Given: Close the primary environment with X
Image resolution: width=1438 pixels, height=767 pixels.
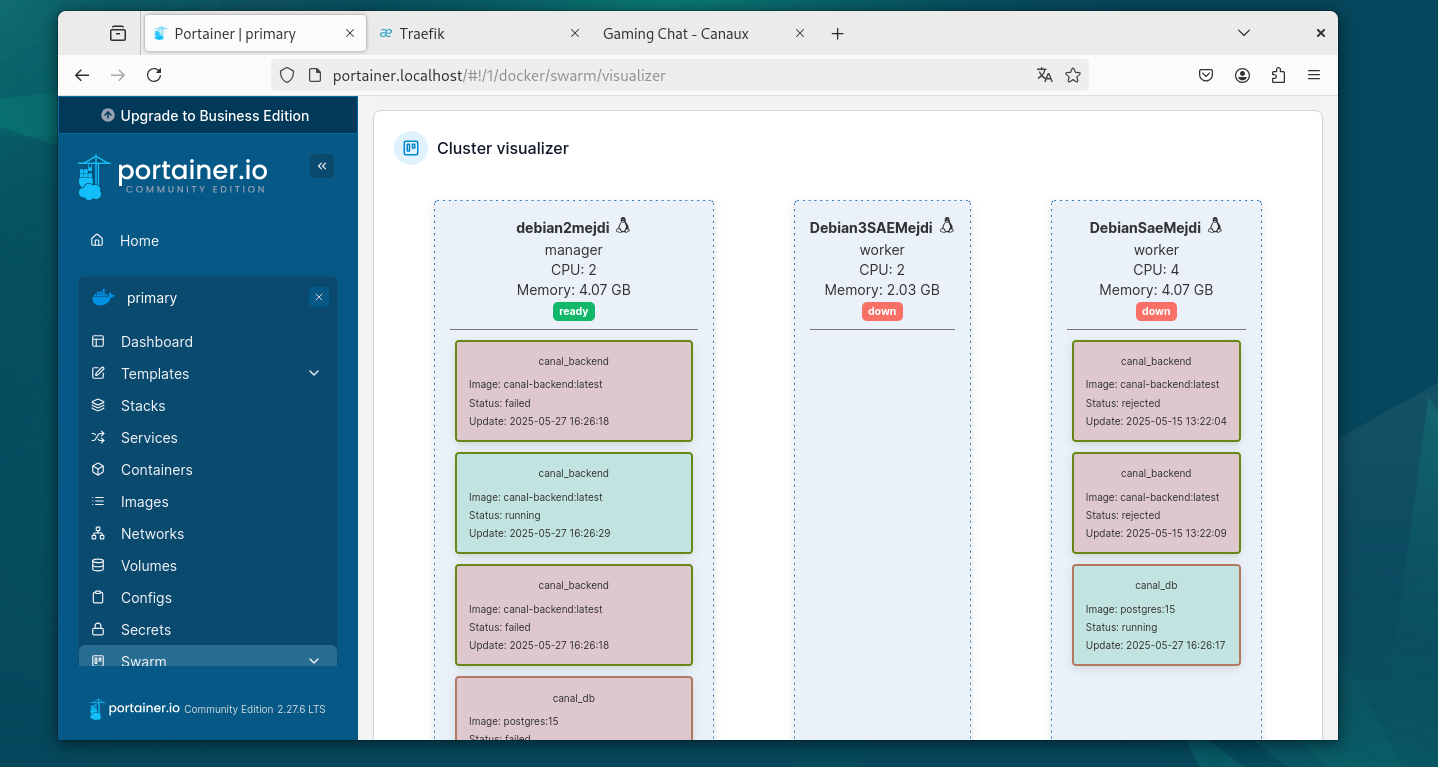Looking at the screenshot, I should 318,297.
